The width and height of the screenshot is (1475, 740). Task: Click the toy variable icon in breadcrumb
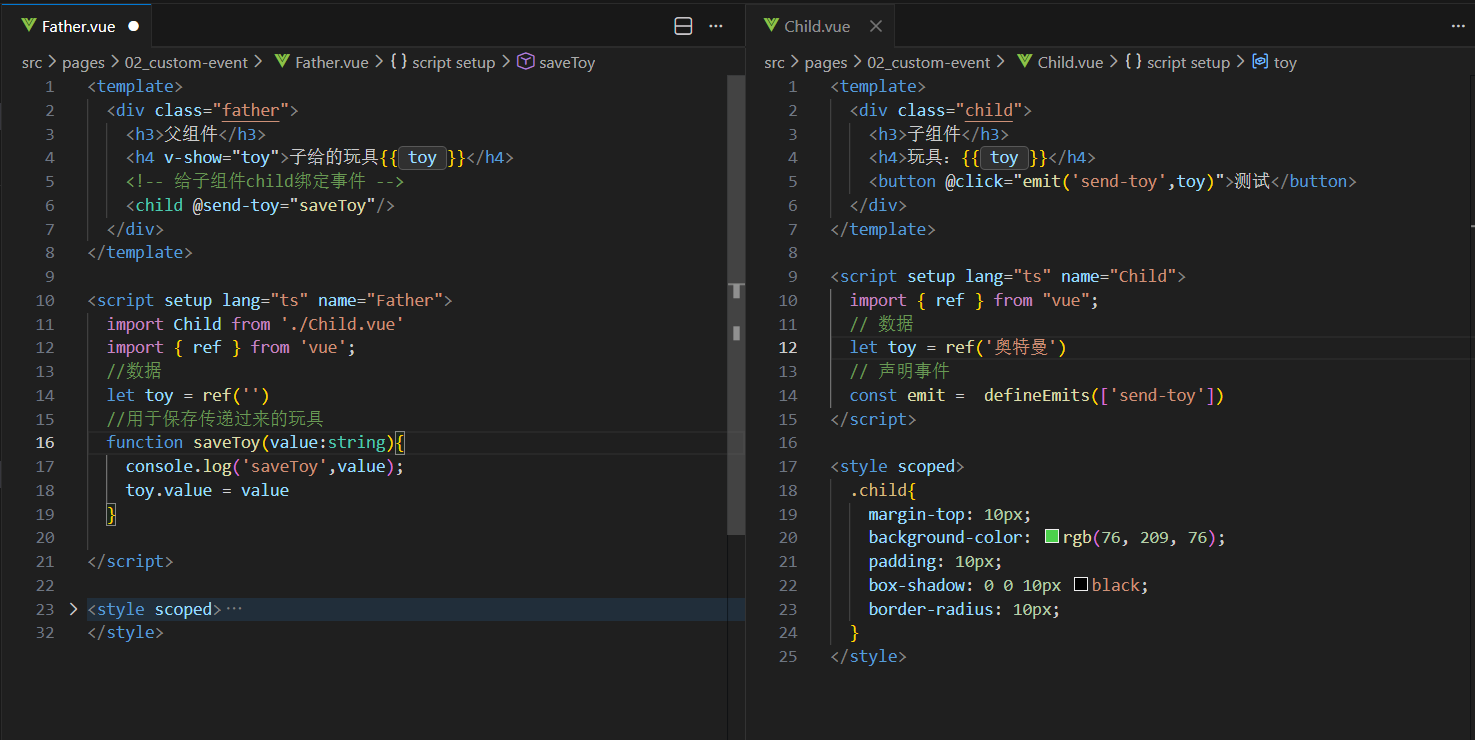click(x=1260, y=62)
